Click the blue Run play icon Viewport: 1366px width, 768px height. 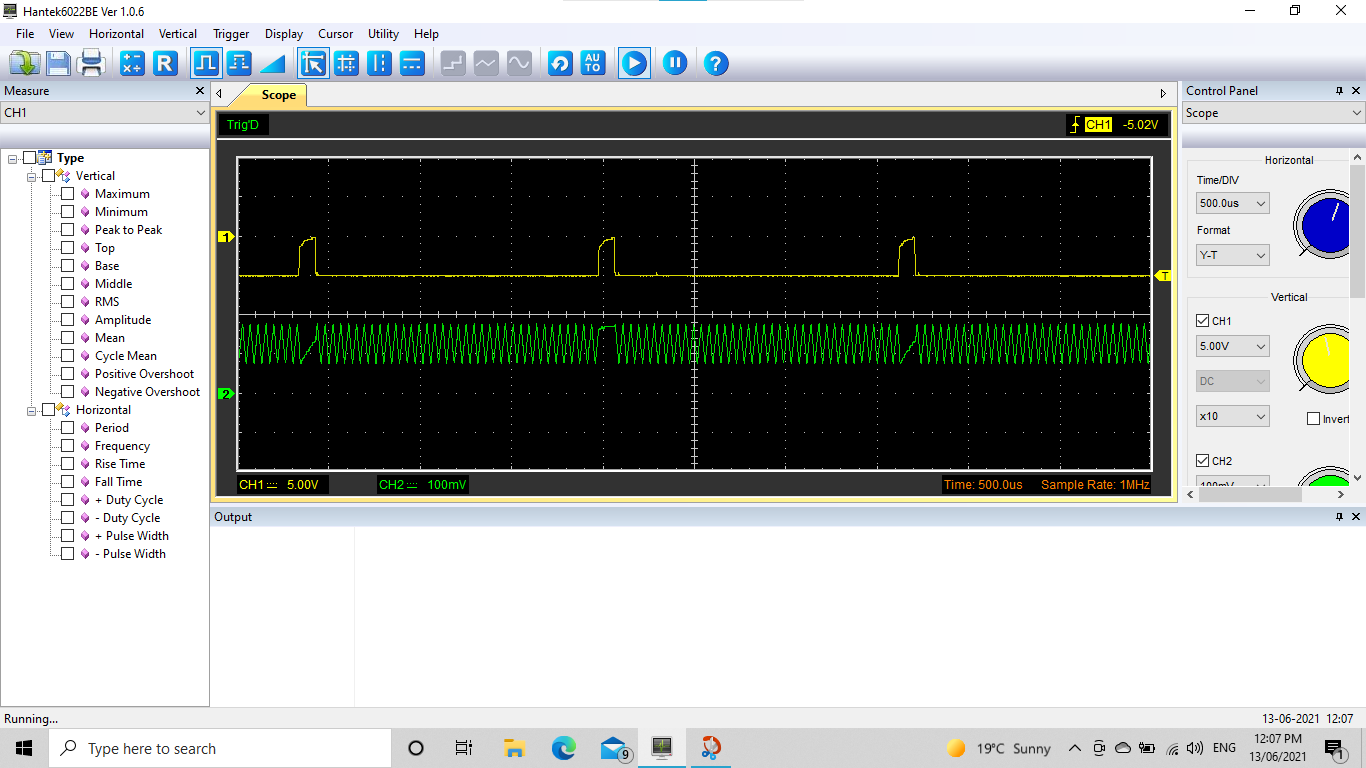[633, 64]
